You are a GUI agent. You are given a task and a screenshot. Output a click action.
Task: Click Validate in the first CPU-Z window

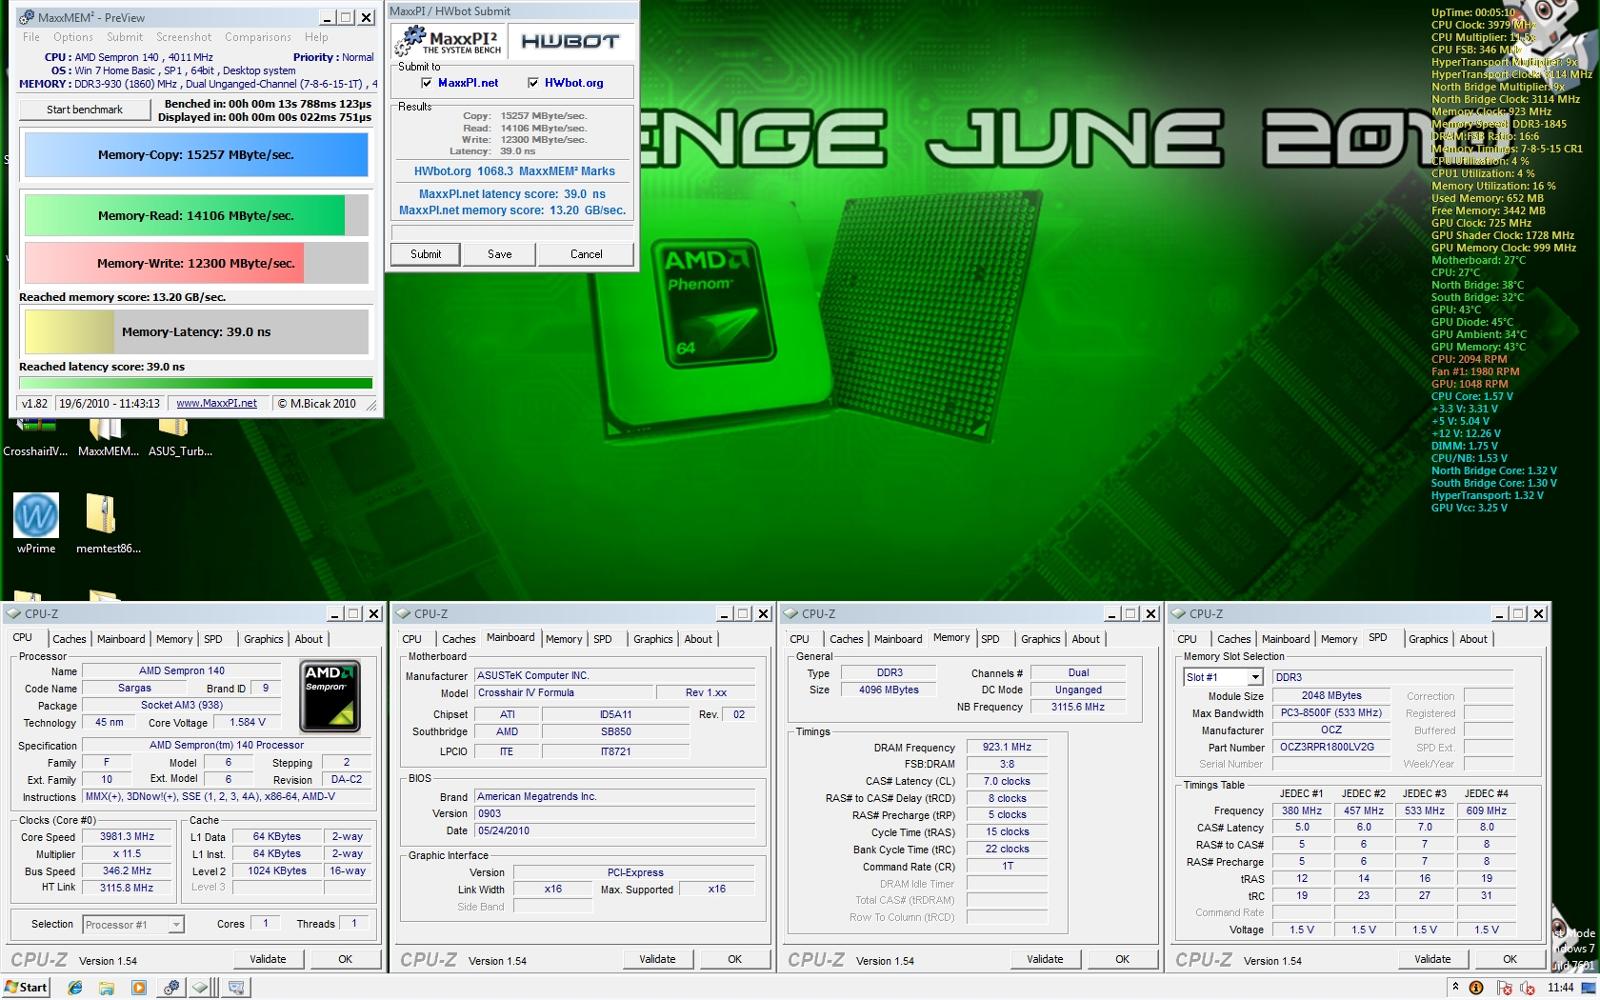tap(267, 959)
